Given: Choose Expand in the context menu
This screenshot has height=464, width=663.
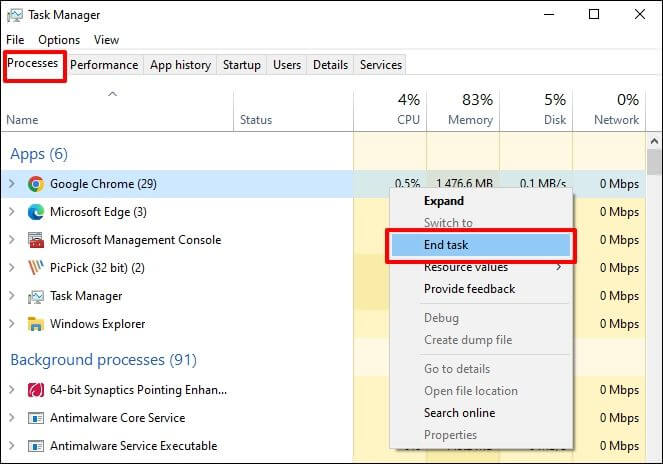Looking at the screenshot, I should click(481, 201).
